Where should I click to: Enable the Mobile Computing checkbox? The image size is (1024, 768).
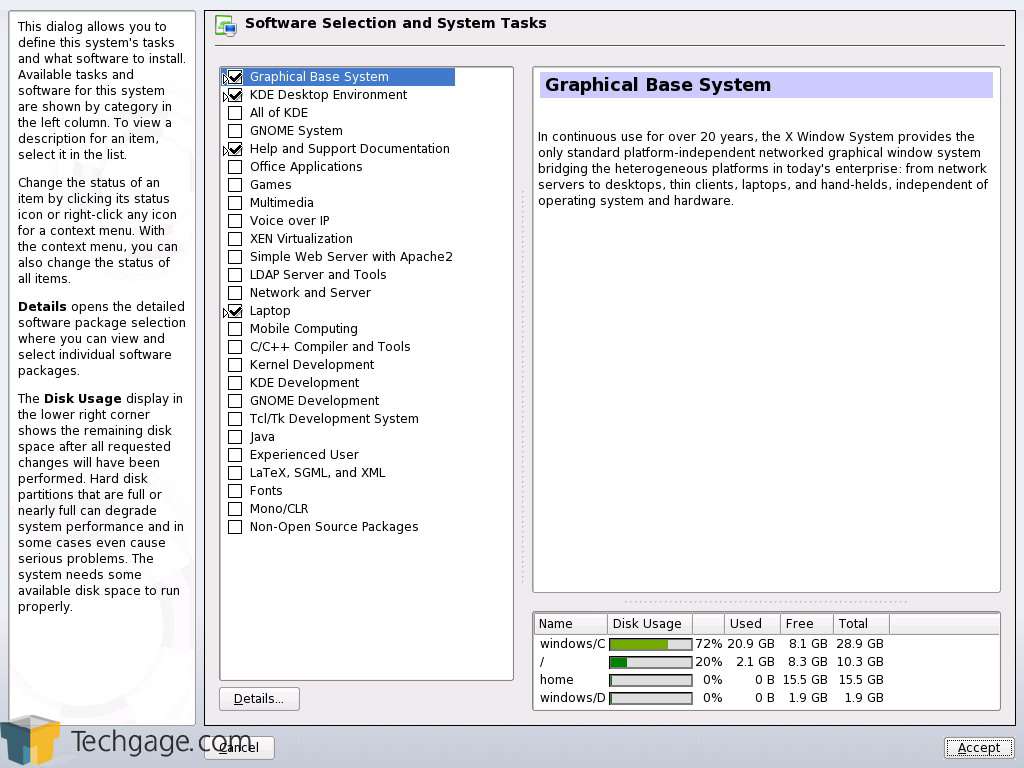(234, 329)
